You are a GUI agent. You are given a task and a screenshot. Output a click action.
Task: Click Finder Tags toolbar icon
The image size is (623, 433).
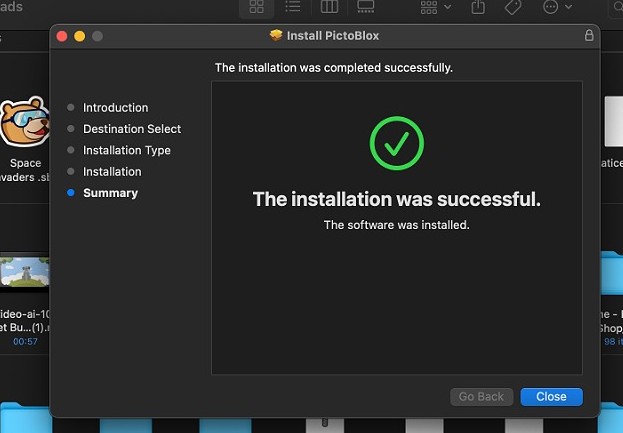pyautogui.click(x=513, y=7)
